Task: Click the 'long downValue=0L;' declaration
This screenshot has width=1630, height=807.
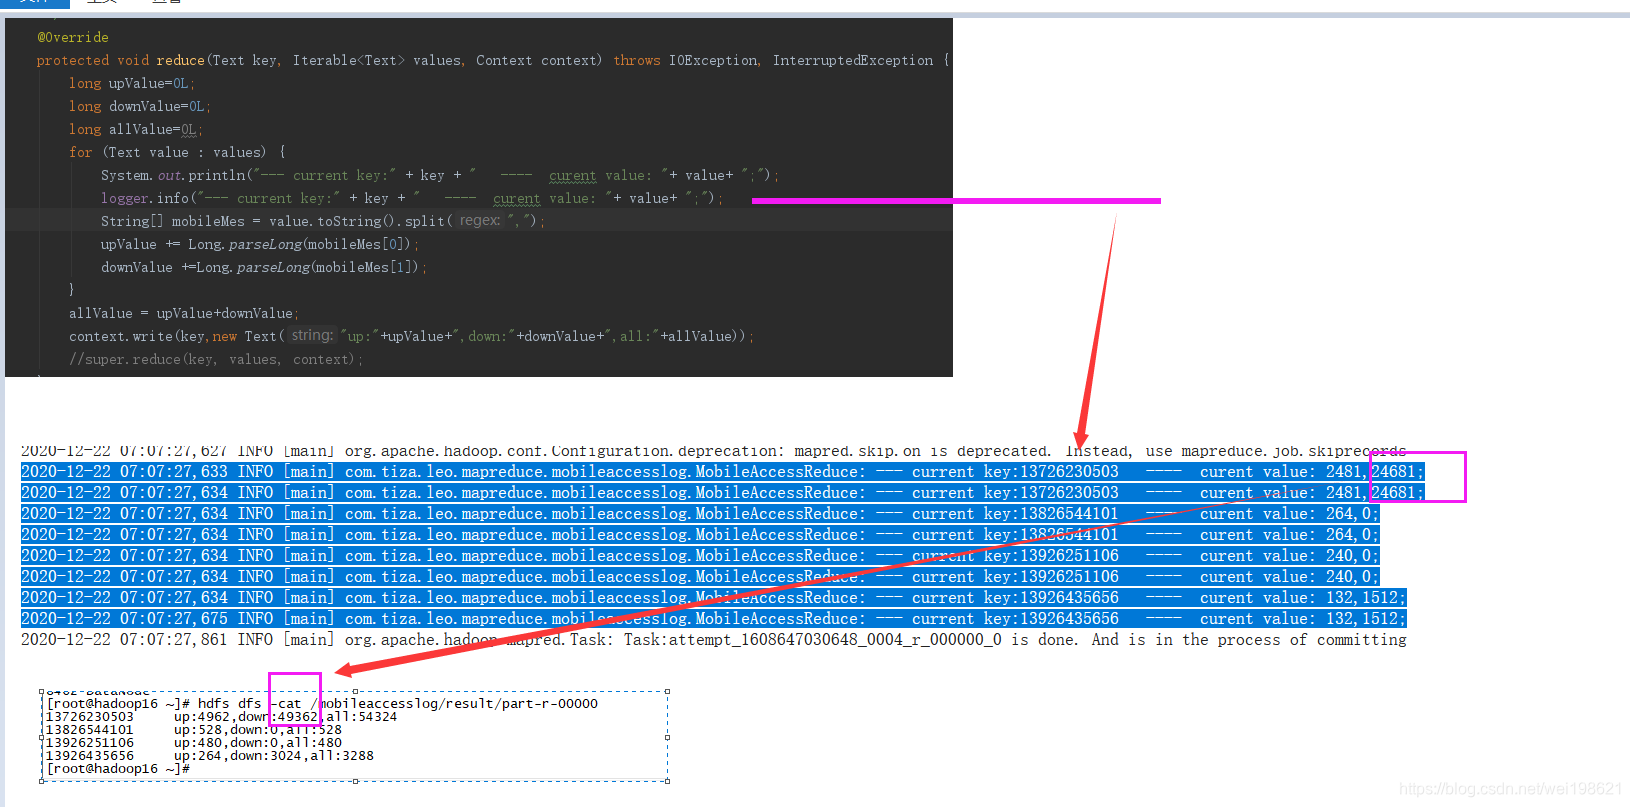Action: (140, 106)
